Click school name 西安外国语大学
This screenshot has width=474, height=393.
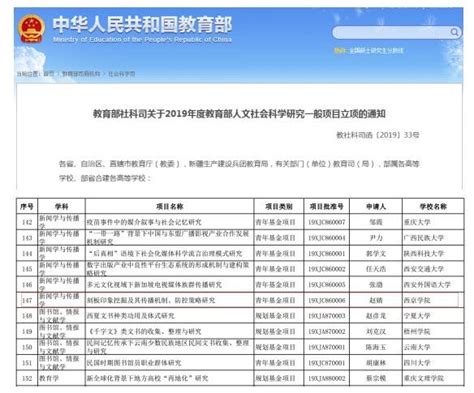point(427,284)
